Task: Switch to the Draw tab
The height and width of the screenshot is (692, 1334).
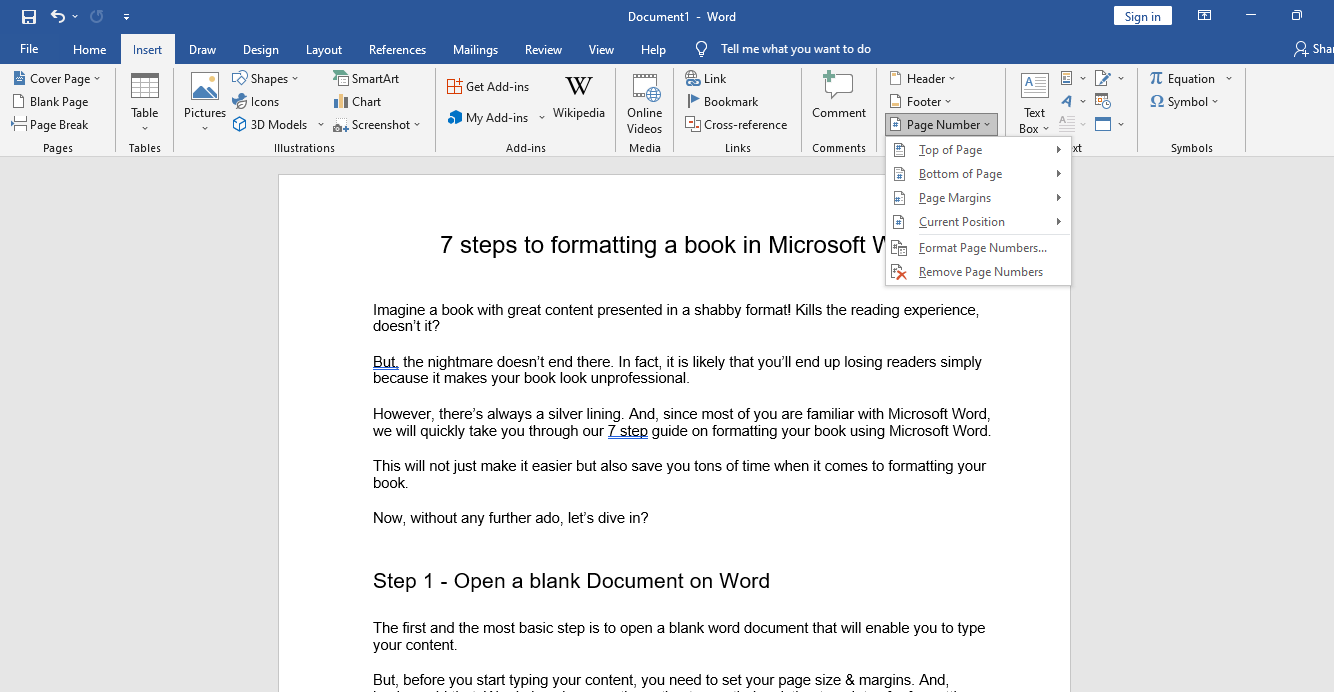Action: [x=202, y=49]
